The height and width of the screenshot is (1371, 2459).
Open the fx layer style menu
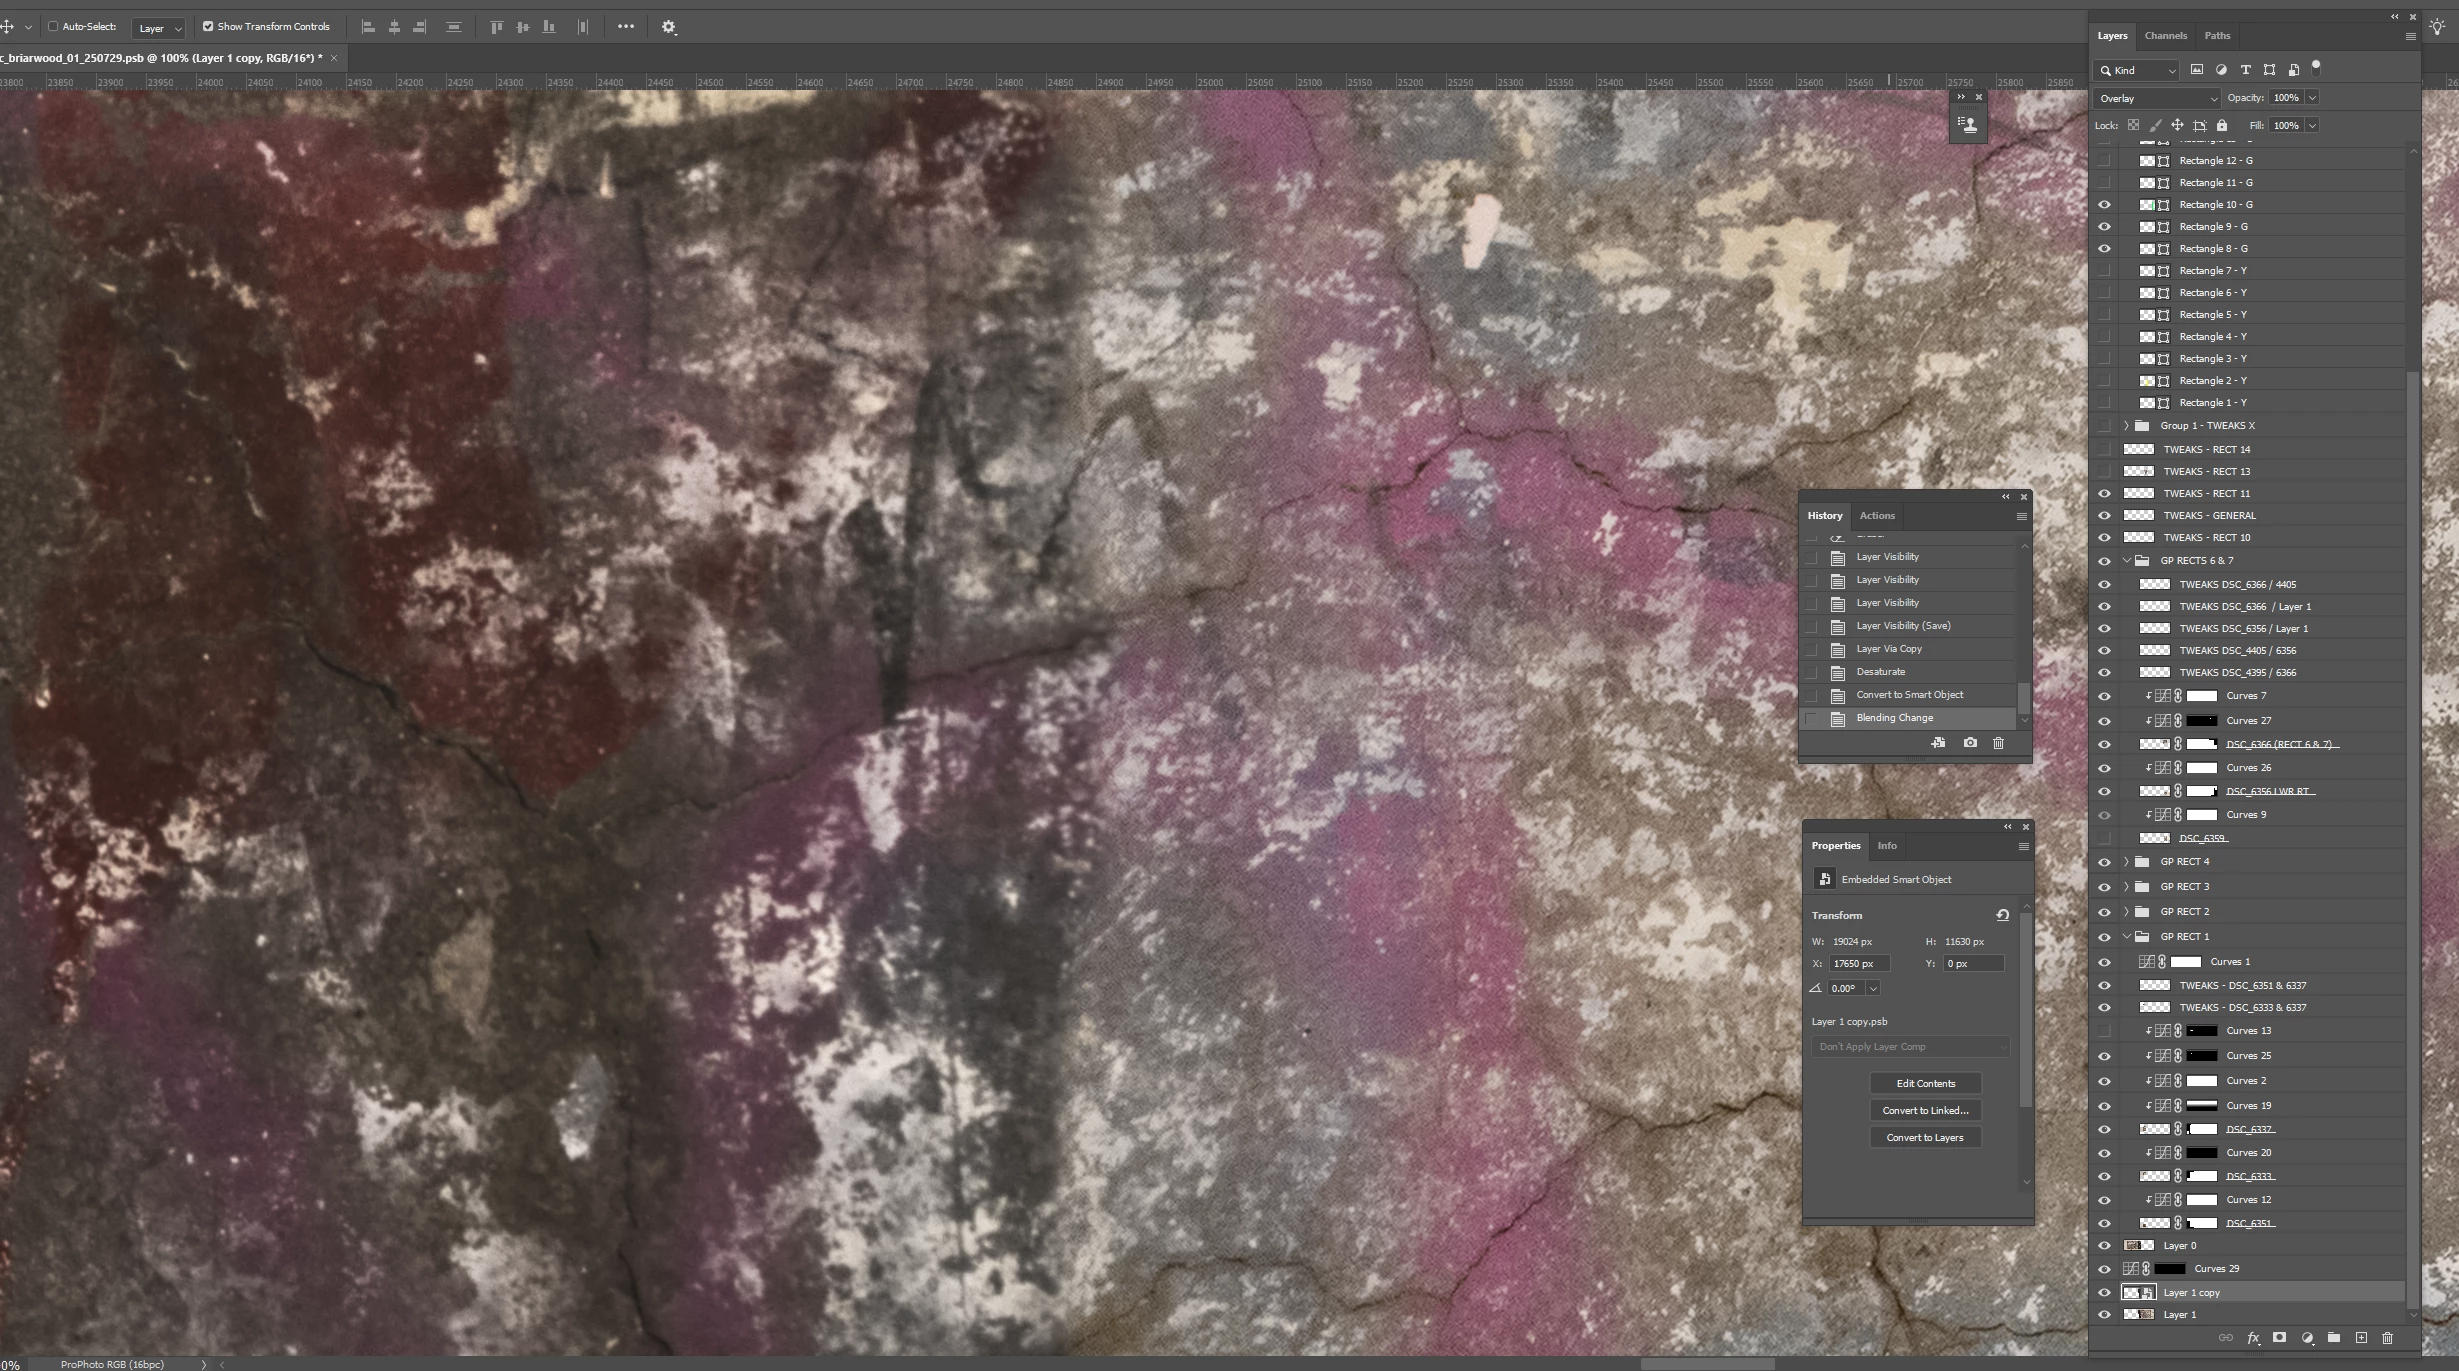2253,1338
